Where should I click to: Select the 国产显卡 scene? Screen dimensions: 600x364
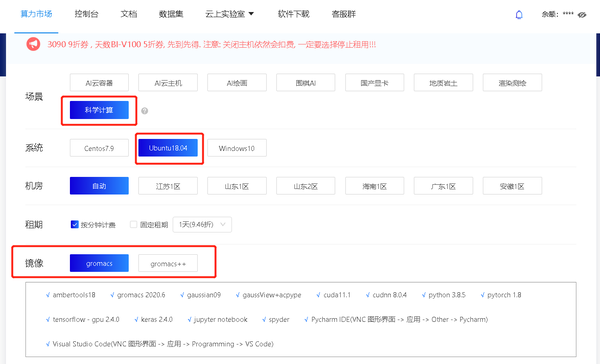tap(375, 83)
